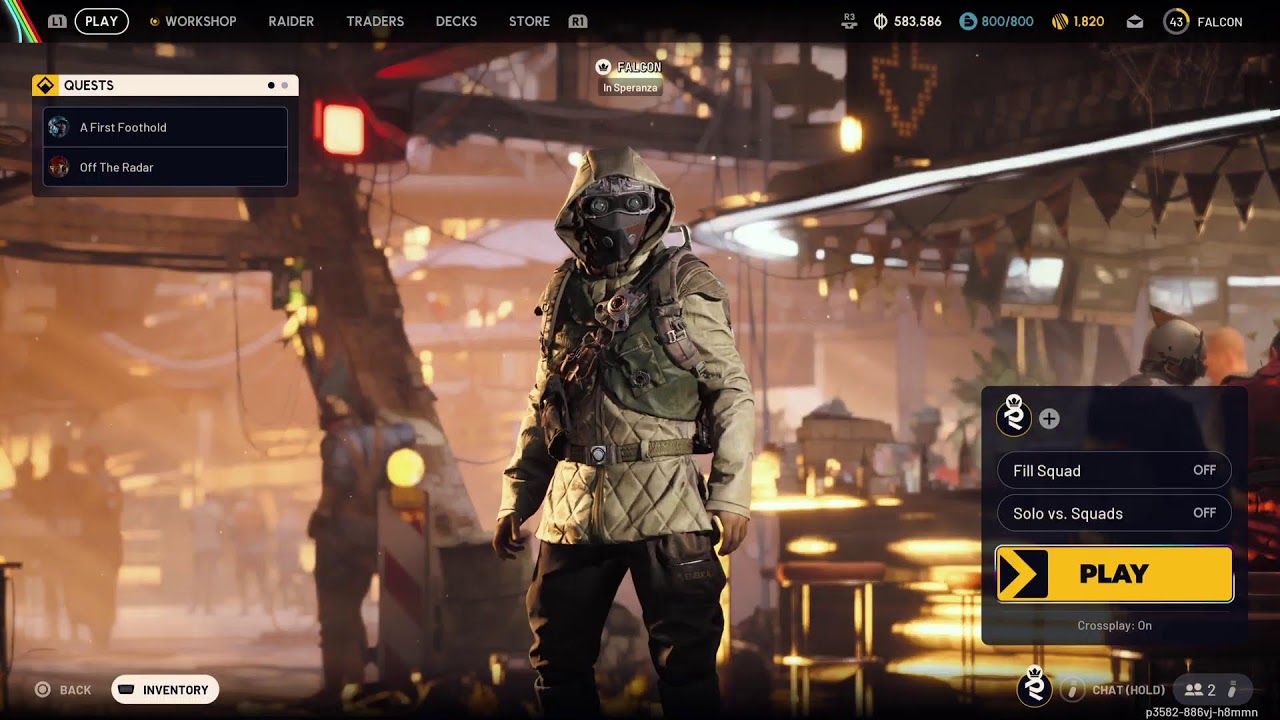Click the 1,820 currency amount
The image size is (1280, 720).
pyautogui.click(x=1089, y=21)
